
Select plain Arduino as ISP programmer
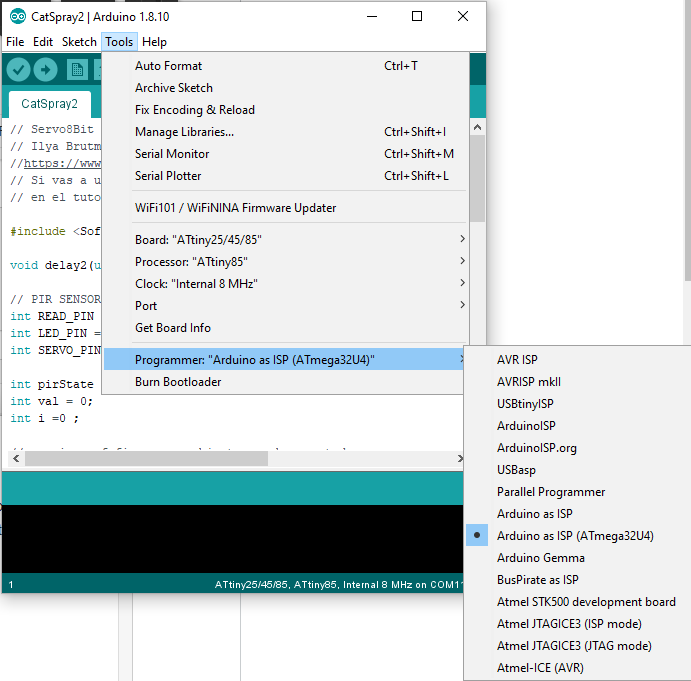pyautogui.click(x=578, y=514)
